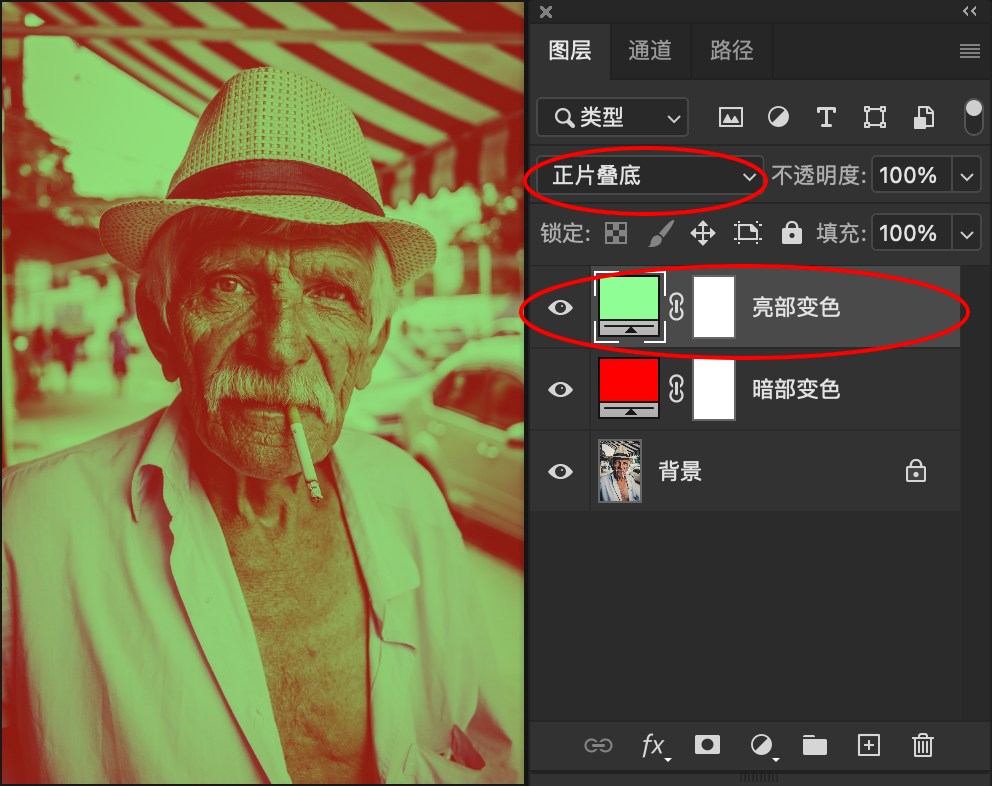Hide the 背景 layer
Screen dimensions: 992x786
[560, 471]
